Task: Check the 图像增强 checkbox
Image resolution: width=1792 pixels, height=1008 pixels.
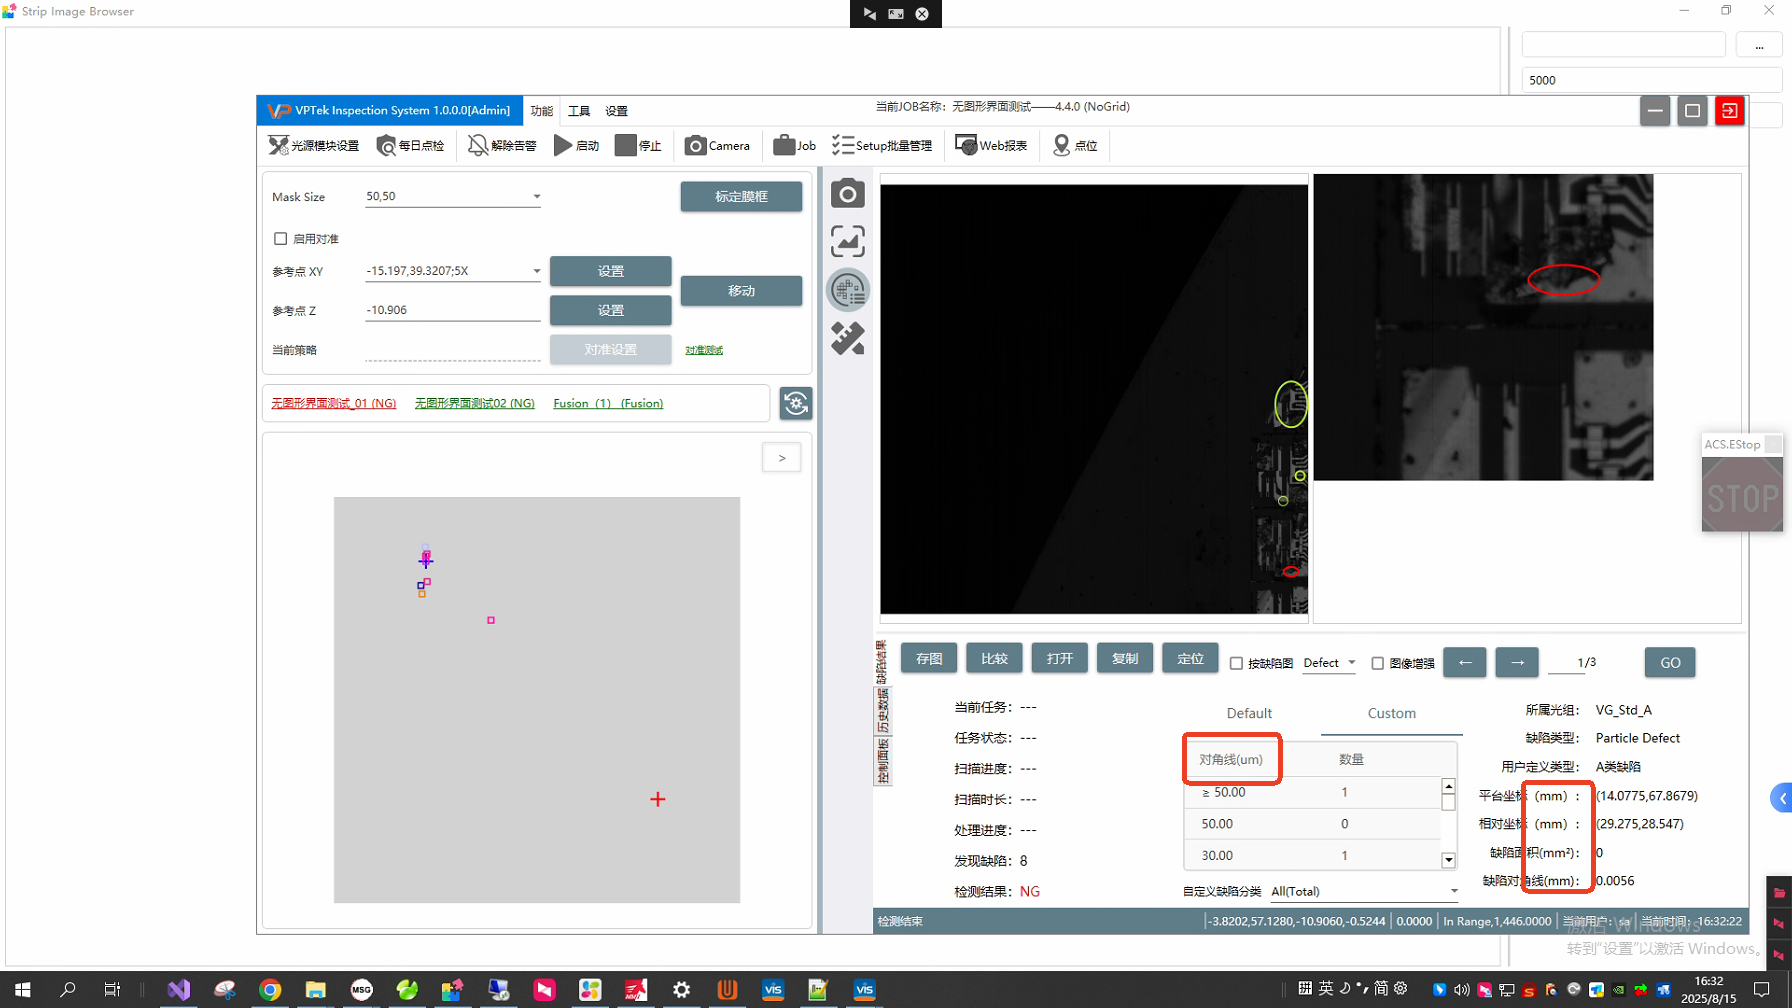Action: pos(1378,663)
